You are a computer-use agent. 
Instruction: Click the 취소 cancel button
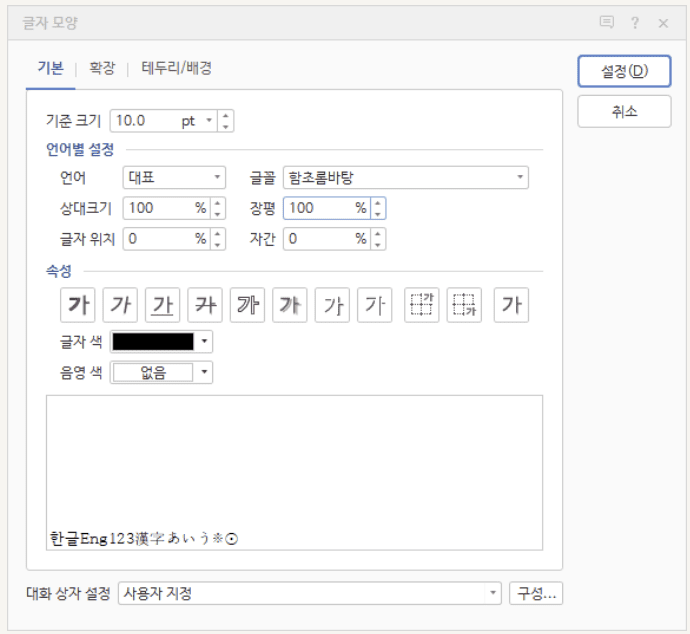pyautogui.click(x=624, y=111)
